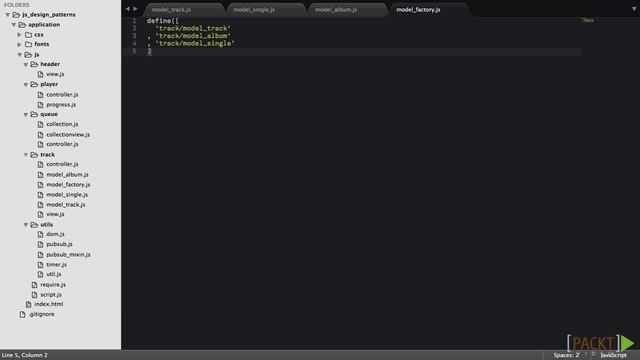Click the player folder icon
The width and height of the screenshot is (640, 360).
coord(34,84)
